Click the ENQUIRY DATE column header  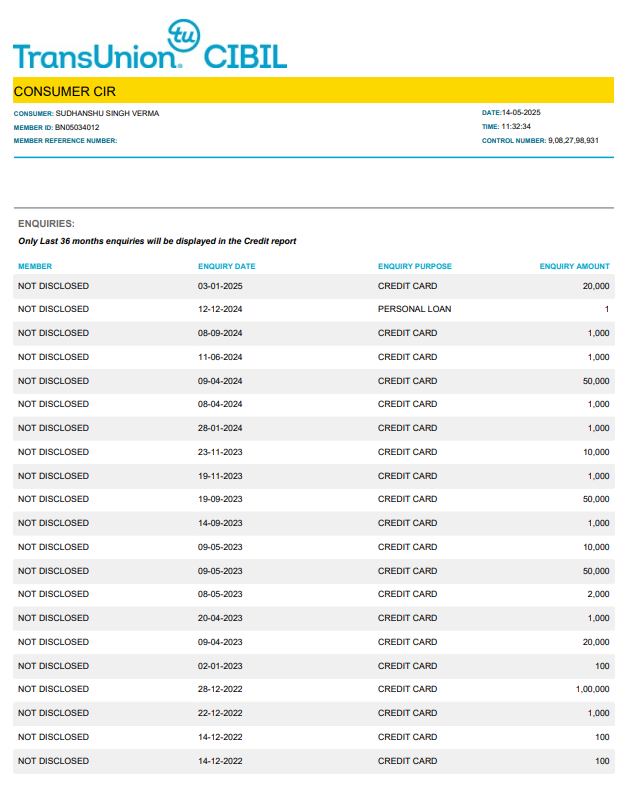point(227,266)
